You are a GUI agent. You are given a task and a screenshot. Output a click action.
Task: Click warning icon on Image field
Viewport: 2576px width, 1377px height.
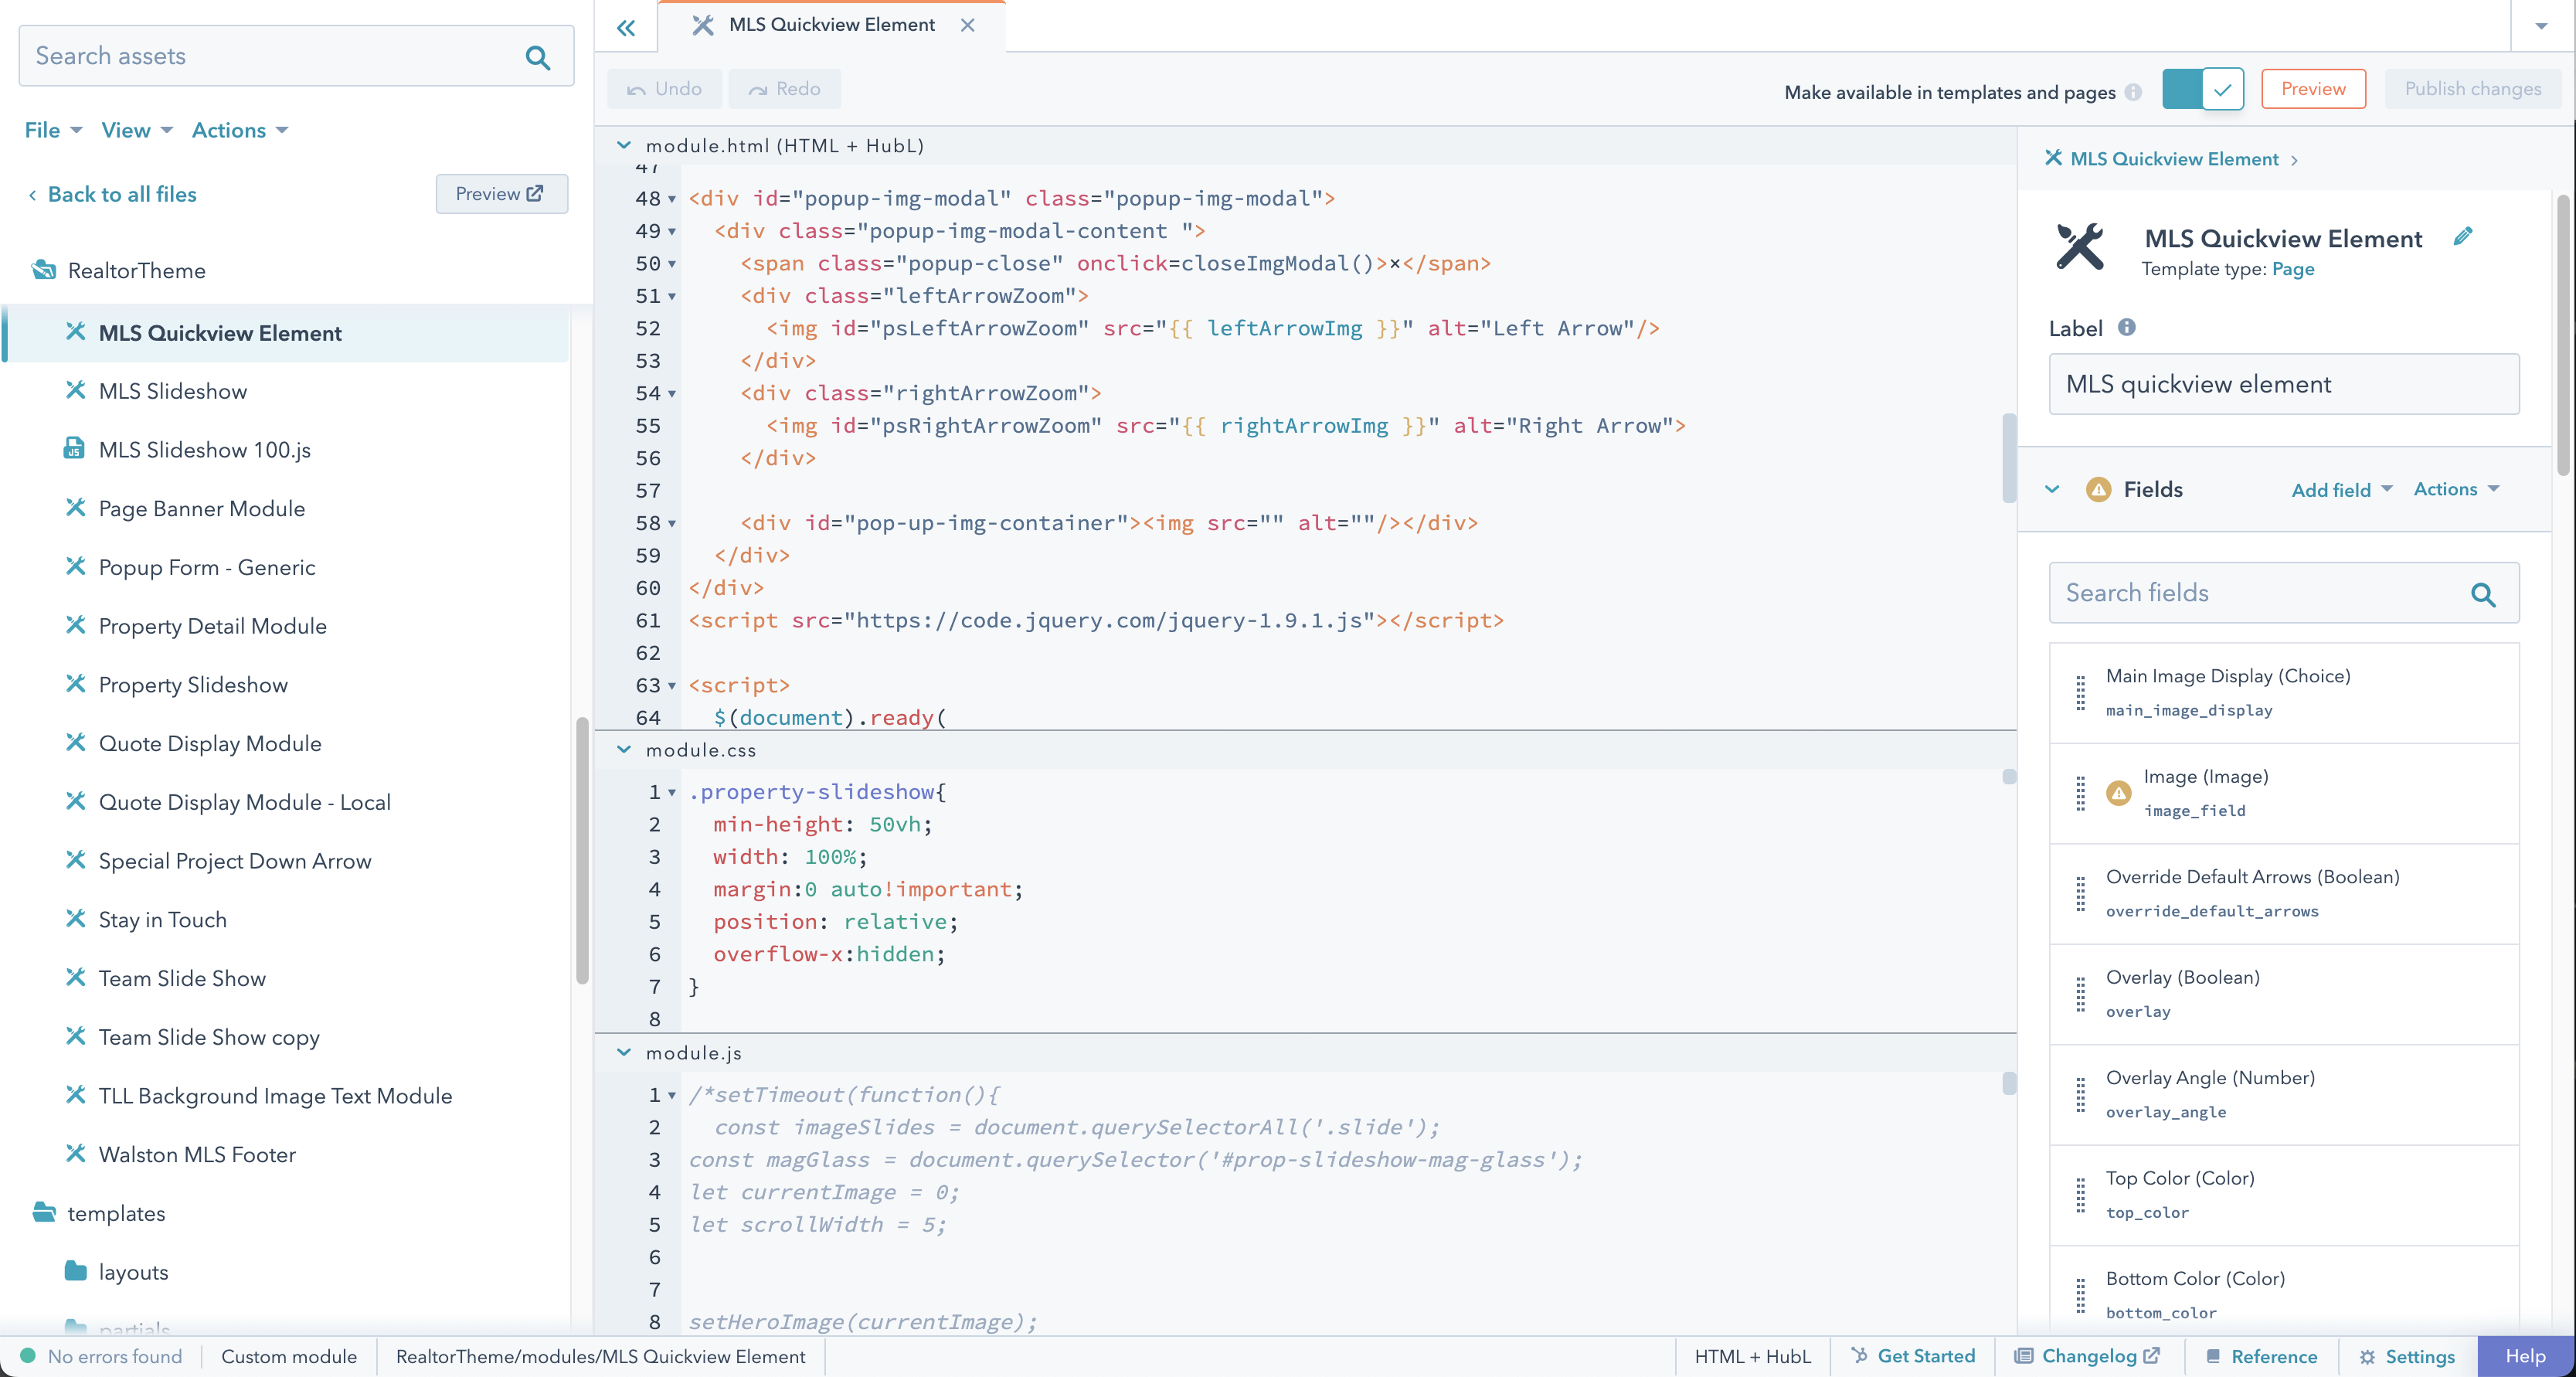coord(2118,793)
